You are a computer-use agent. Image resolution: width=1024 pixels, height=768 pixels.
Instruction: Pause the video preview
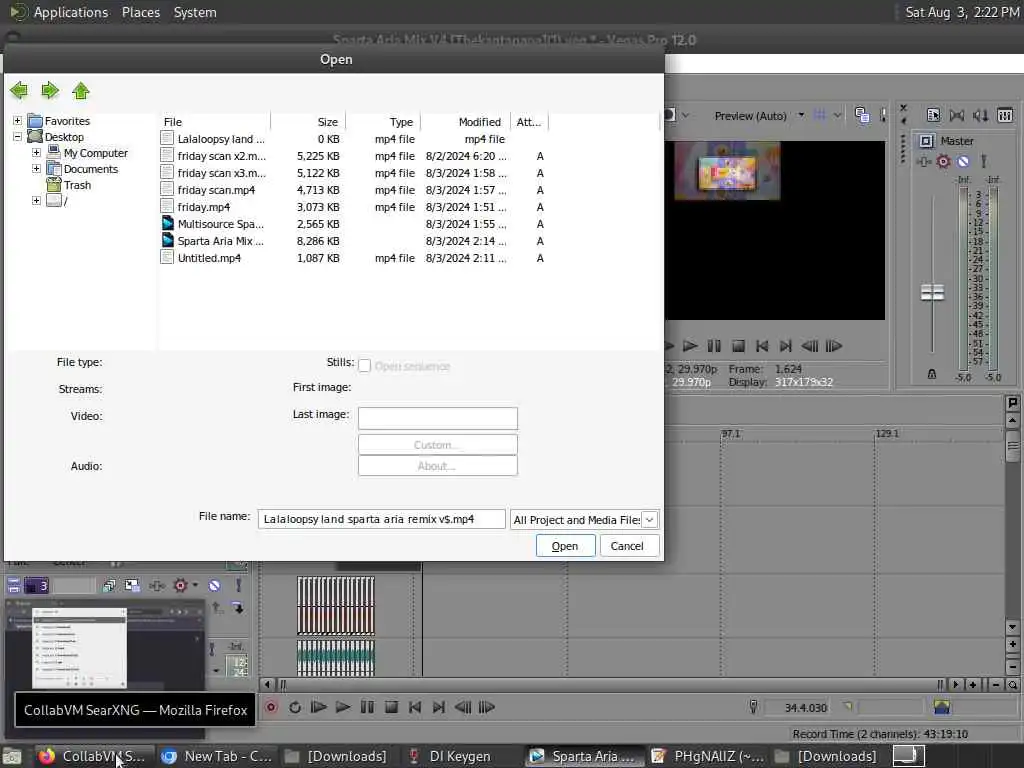(x=714, y=346)
